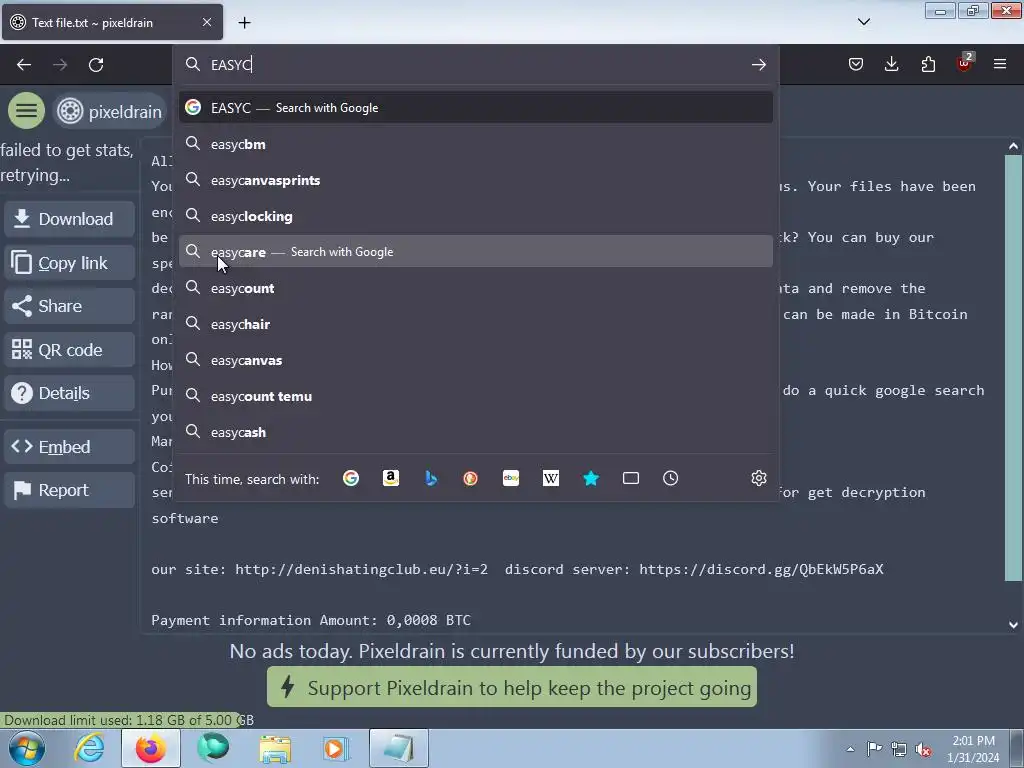Click the pixeldrain logo button
The width and height of the screenshot is (1024, 768).
[x=108, y=112]
